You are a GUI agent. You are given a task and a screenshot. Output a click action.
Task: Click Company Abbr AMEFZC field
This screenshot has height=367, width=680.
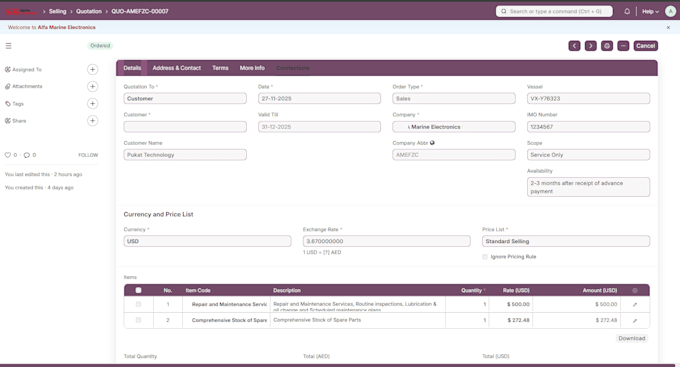pos(454,155)
